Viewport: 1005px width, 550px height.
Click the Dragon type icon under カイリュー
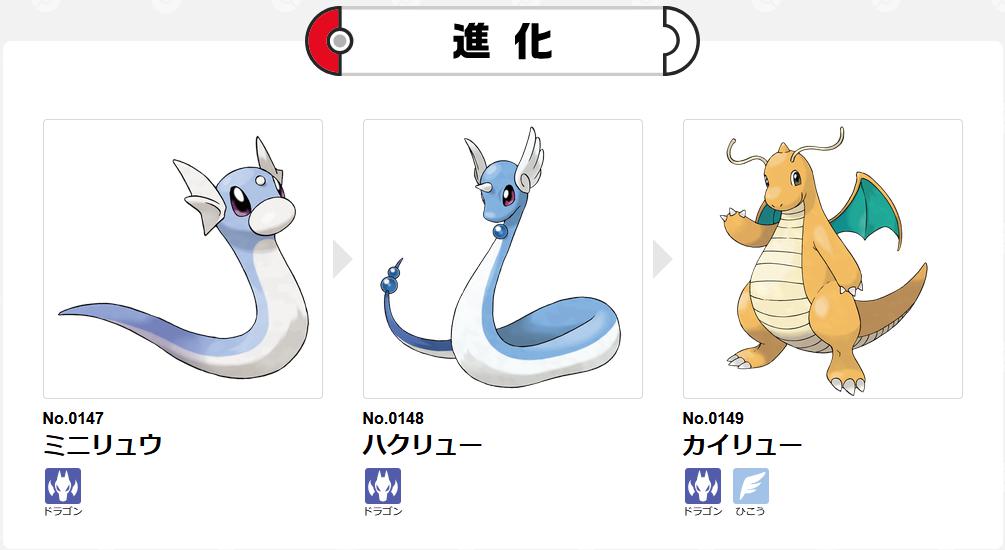pyautogui.click(x=702, y=486)
